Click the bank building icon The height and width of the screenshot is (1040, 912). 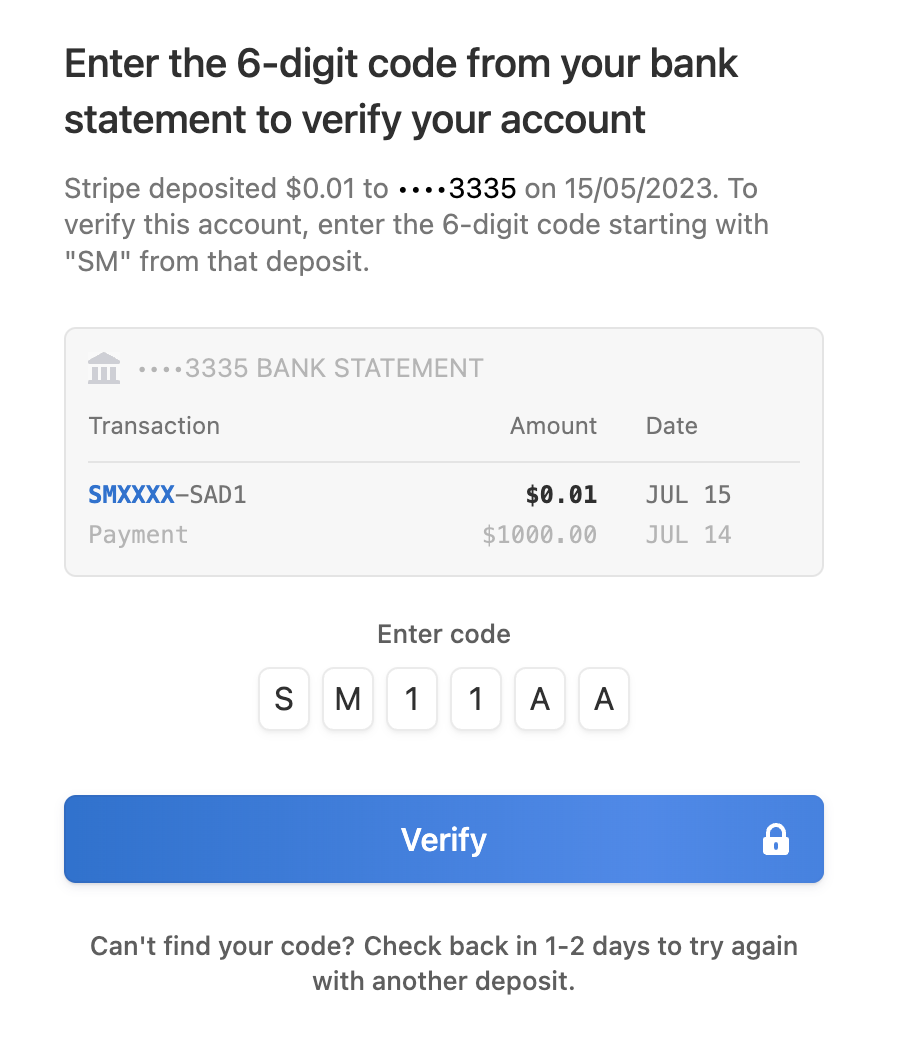(x=104, y=368)
